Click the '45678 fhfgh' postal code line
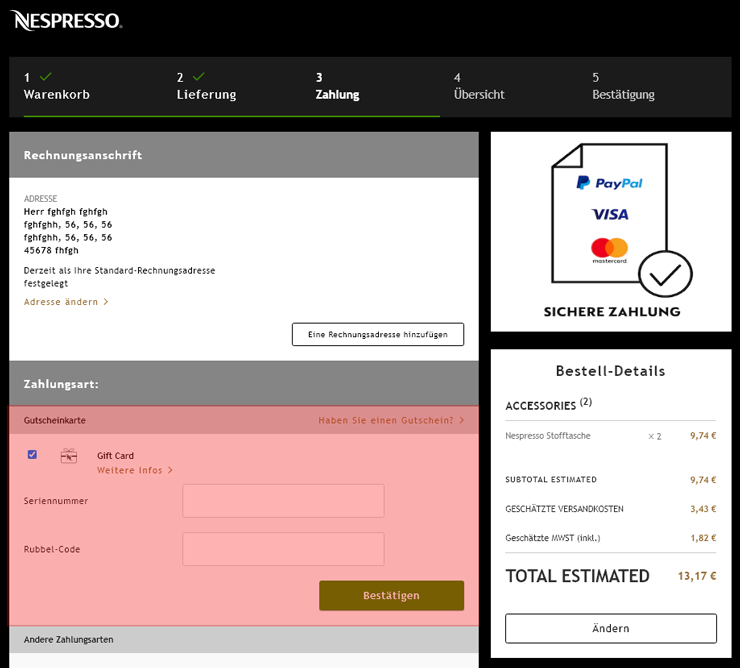The image size is (740, 668). pyautogui.click(x=51, y=250)
